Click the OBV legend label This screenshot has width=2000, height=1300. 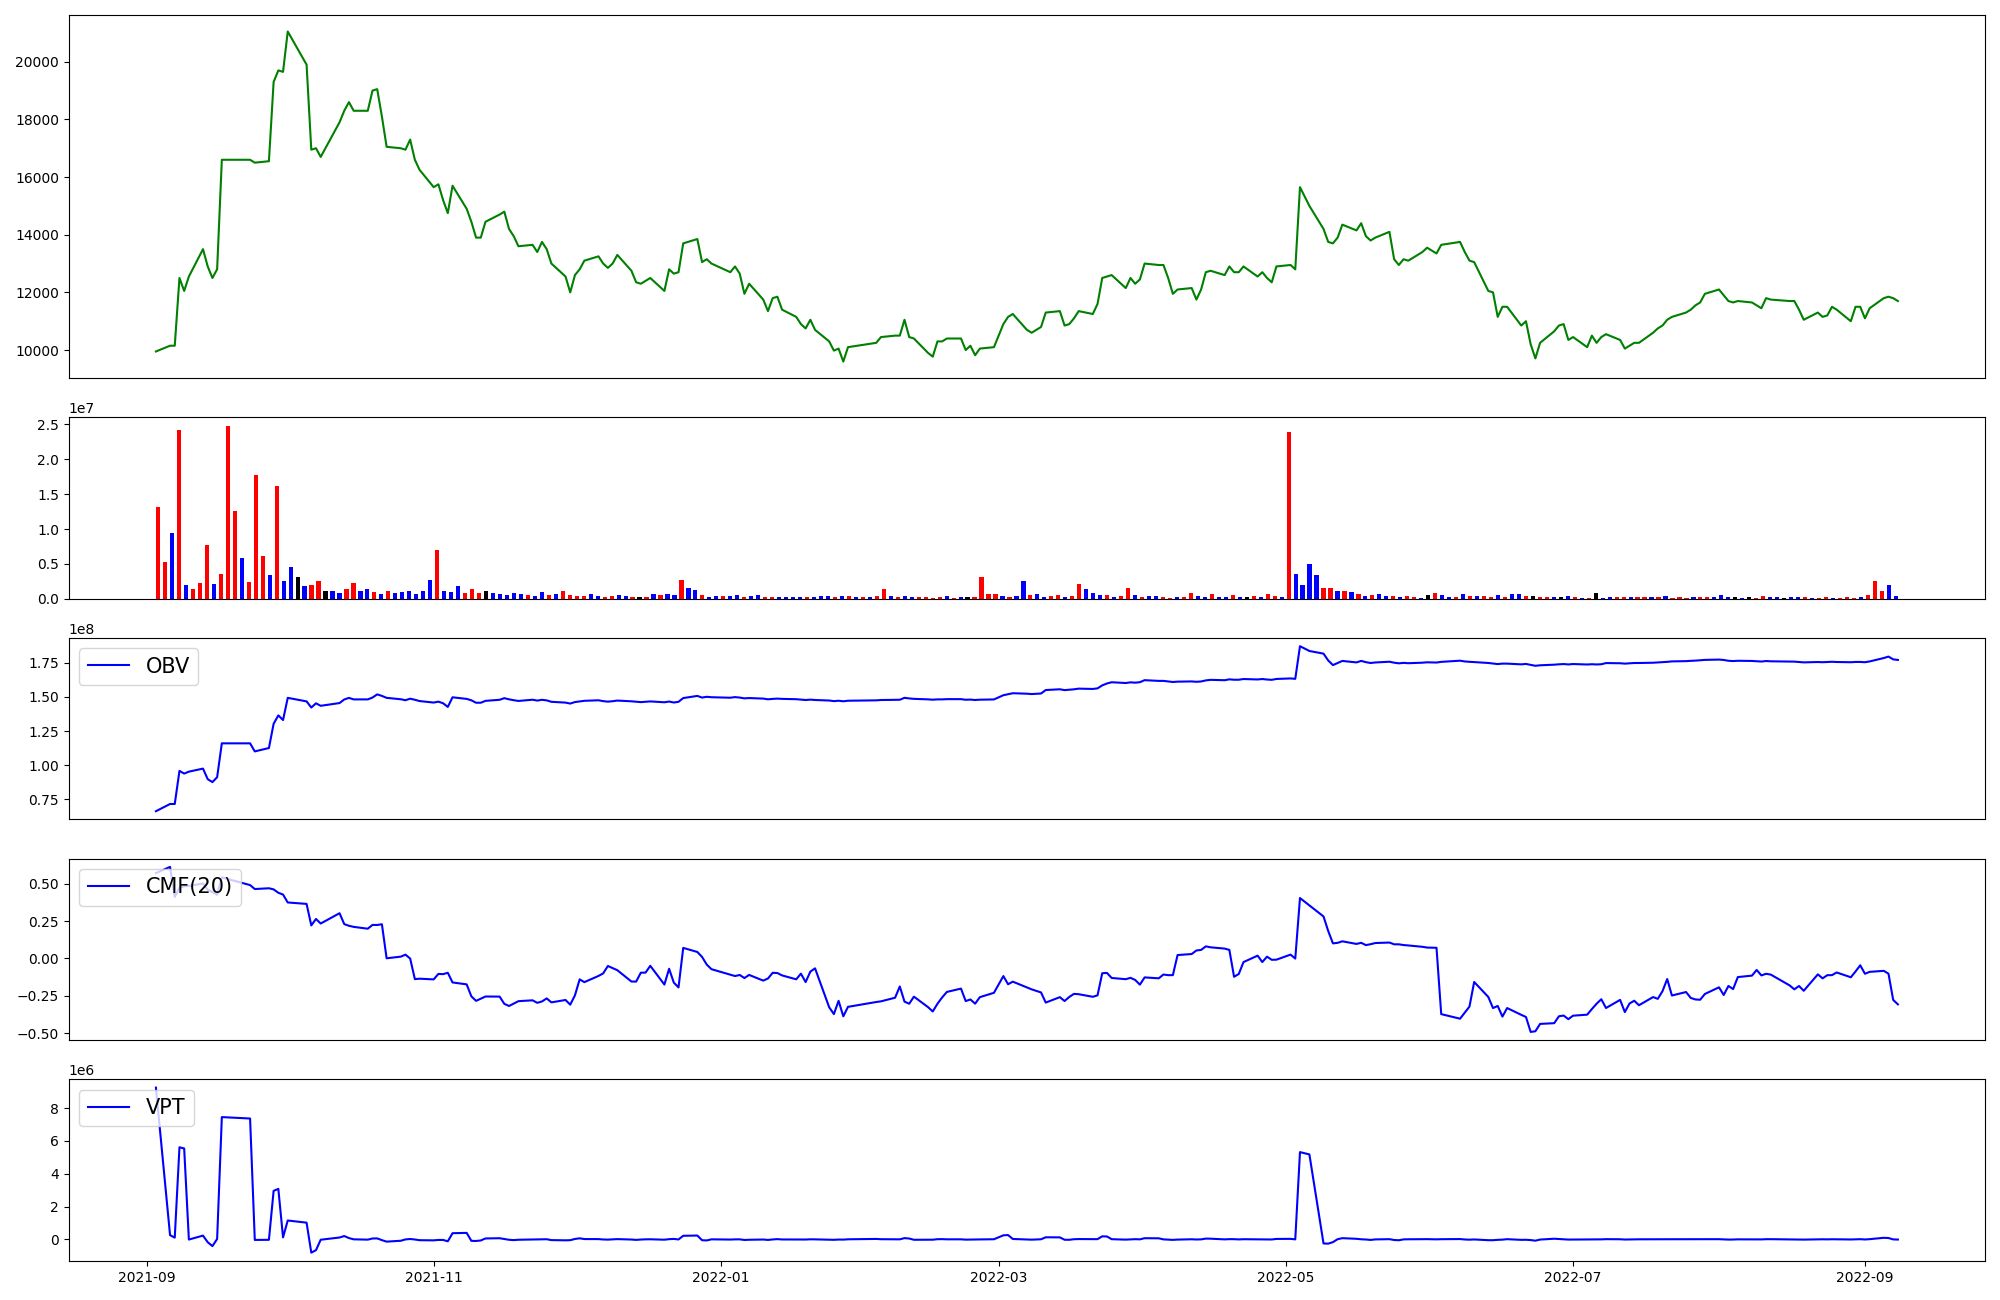point(167,666)
